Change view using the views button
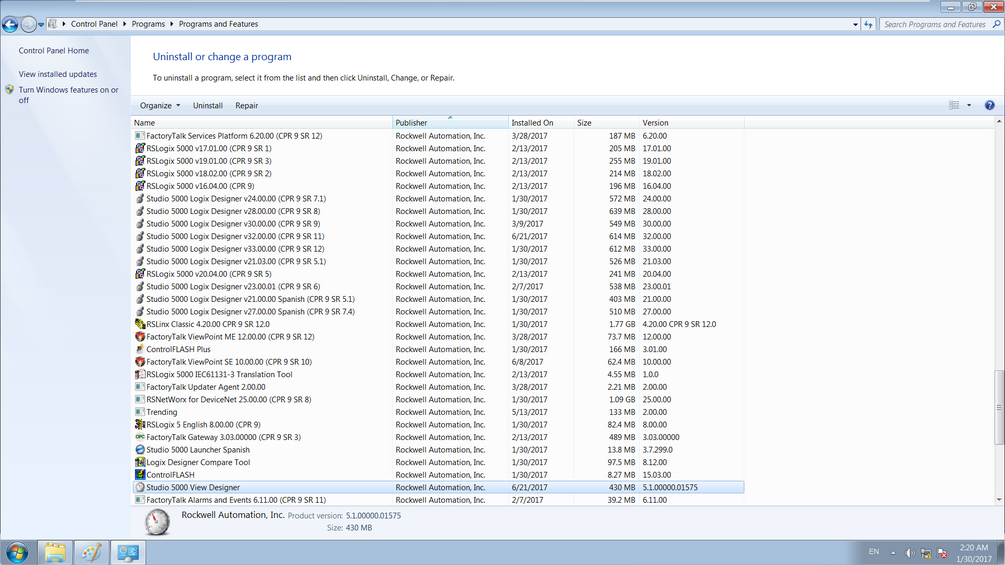The height and width of the screenshot is (565, 1005). 954,105
